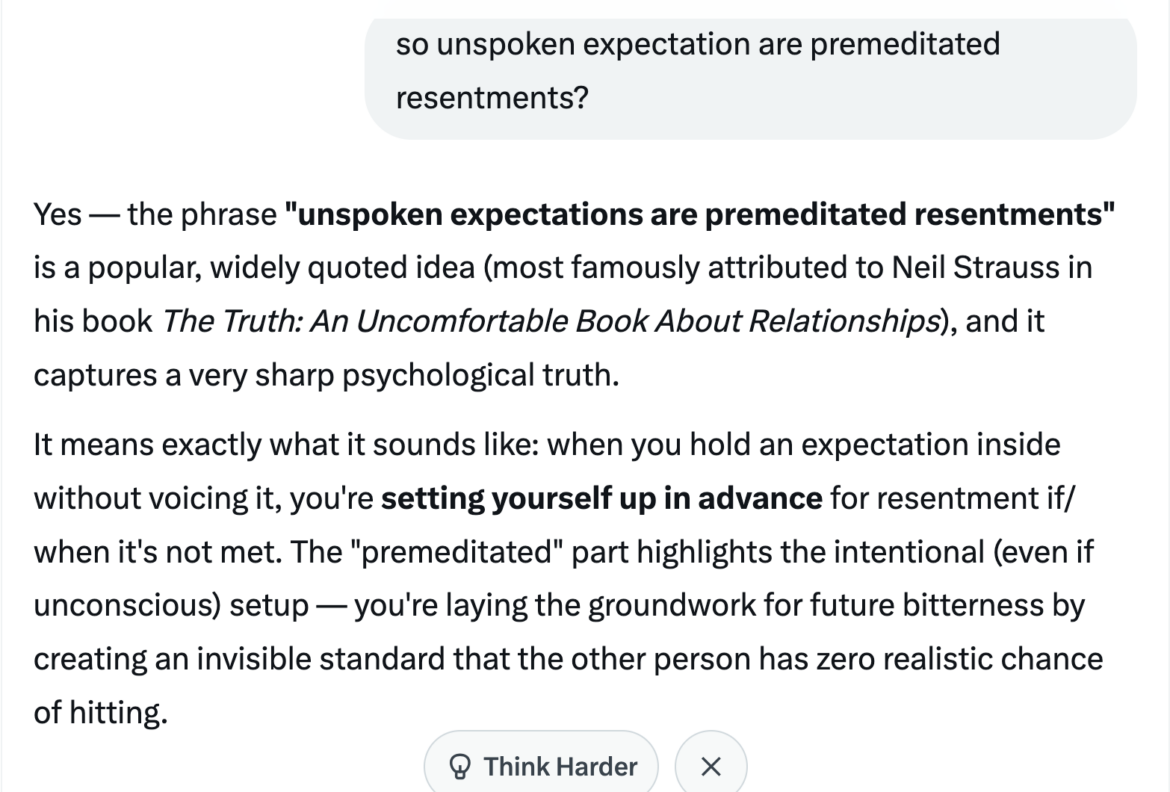The width and height of the screenshot is (1170, 792).
Task: Click the lightbulb icon beside Think Harder
Action: coord(462,767)
